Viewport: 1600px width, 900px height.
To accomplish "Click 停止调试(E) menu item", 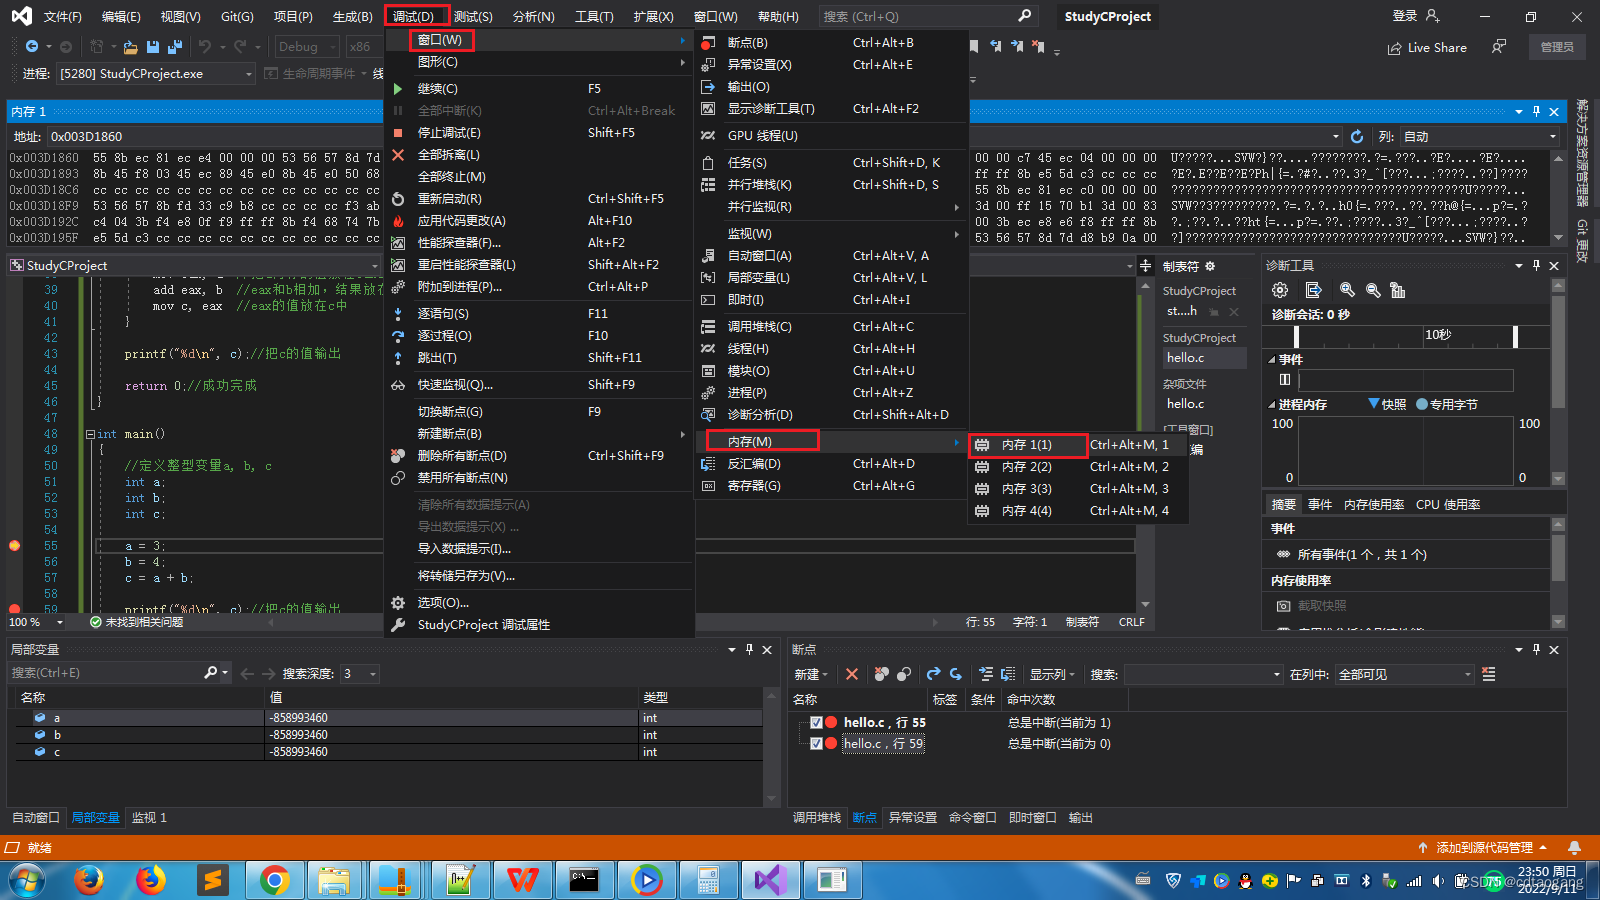I will 539,133.
